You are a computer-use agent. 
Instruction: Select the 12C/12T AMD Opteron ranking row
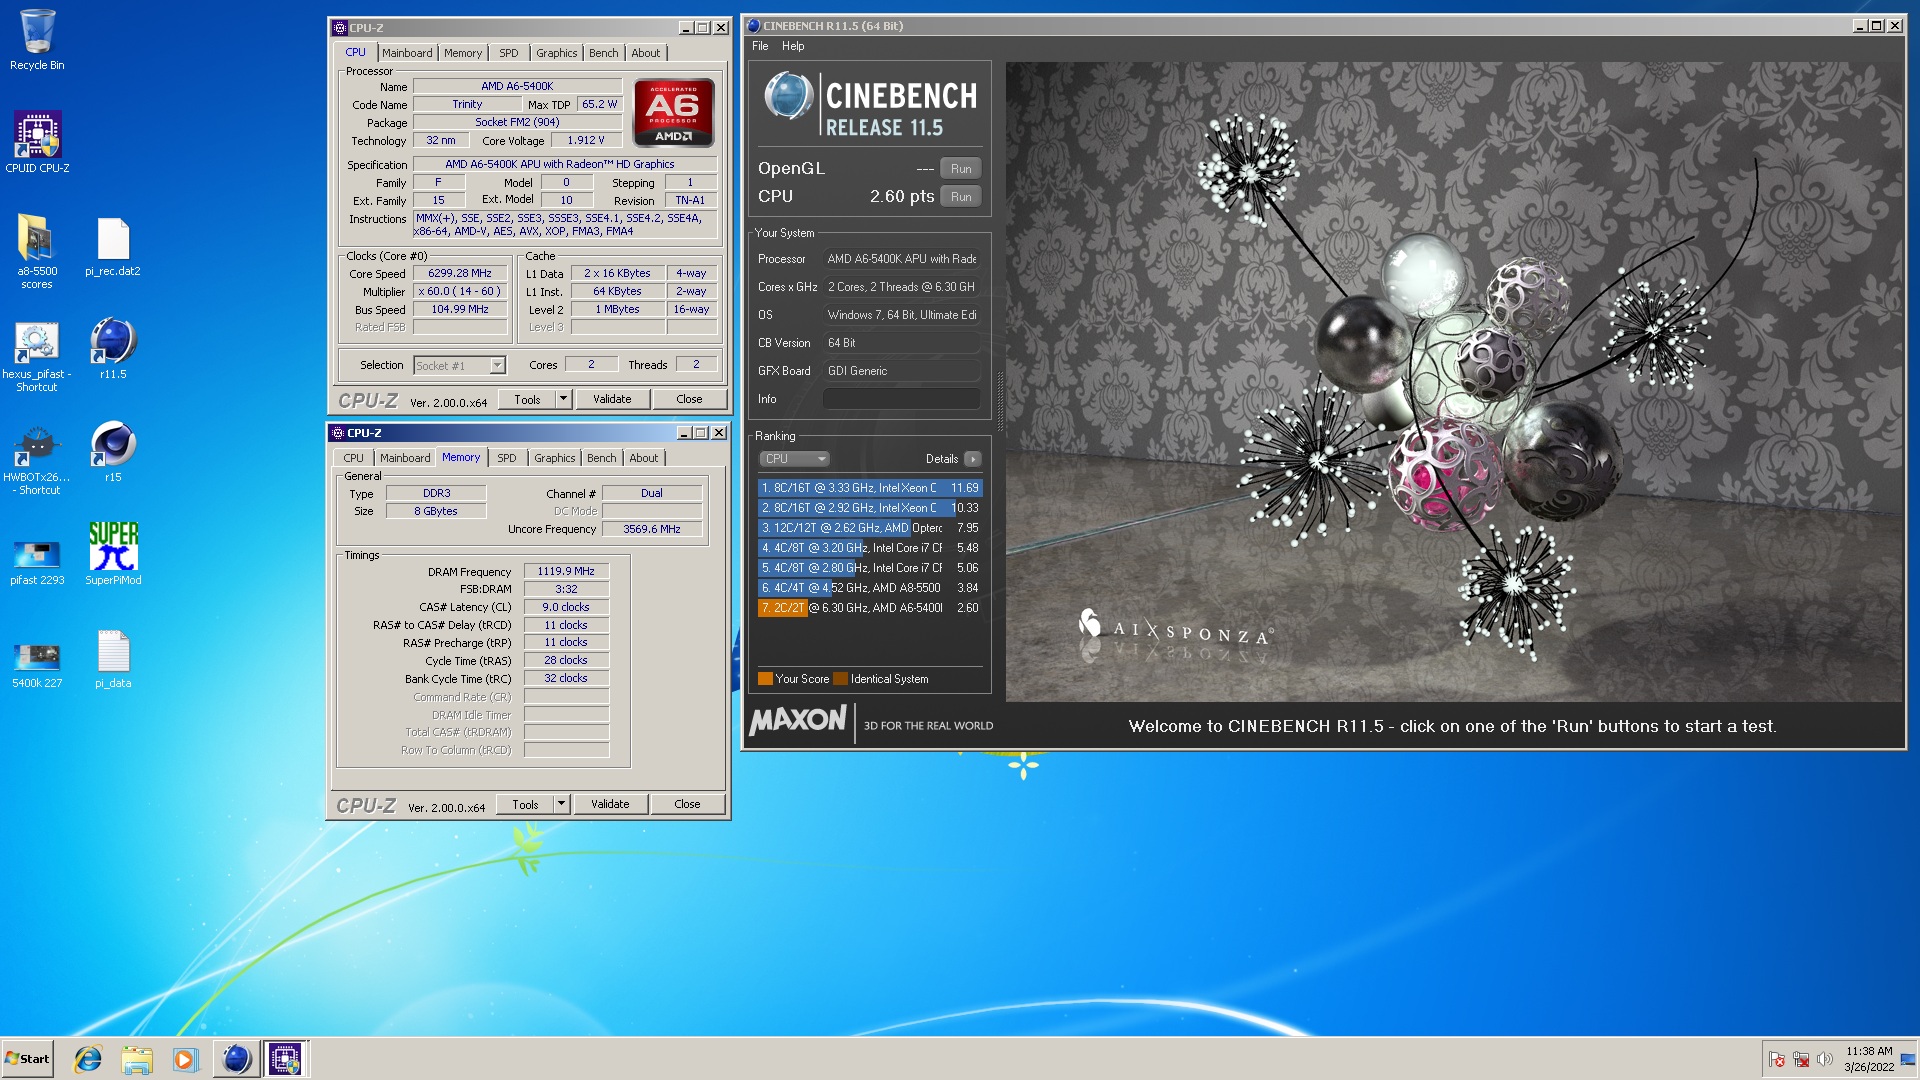click(x=870, y=528)
